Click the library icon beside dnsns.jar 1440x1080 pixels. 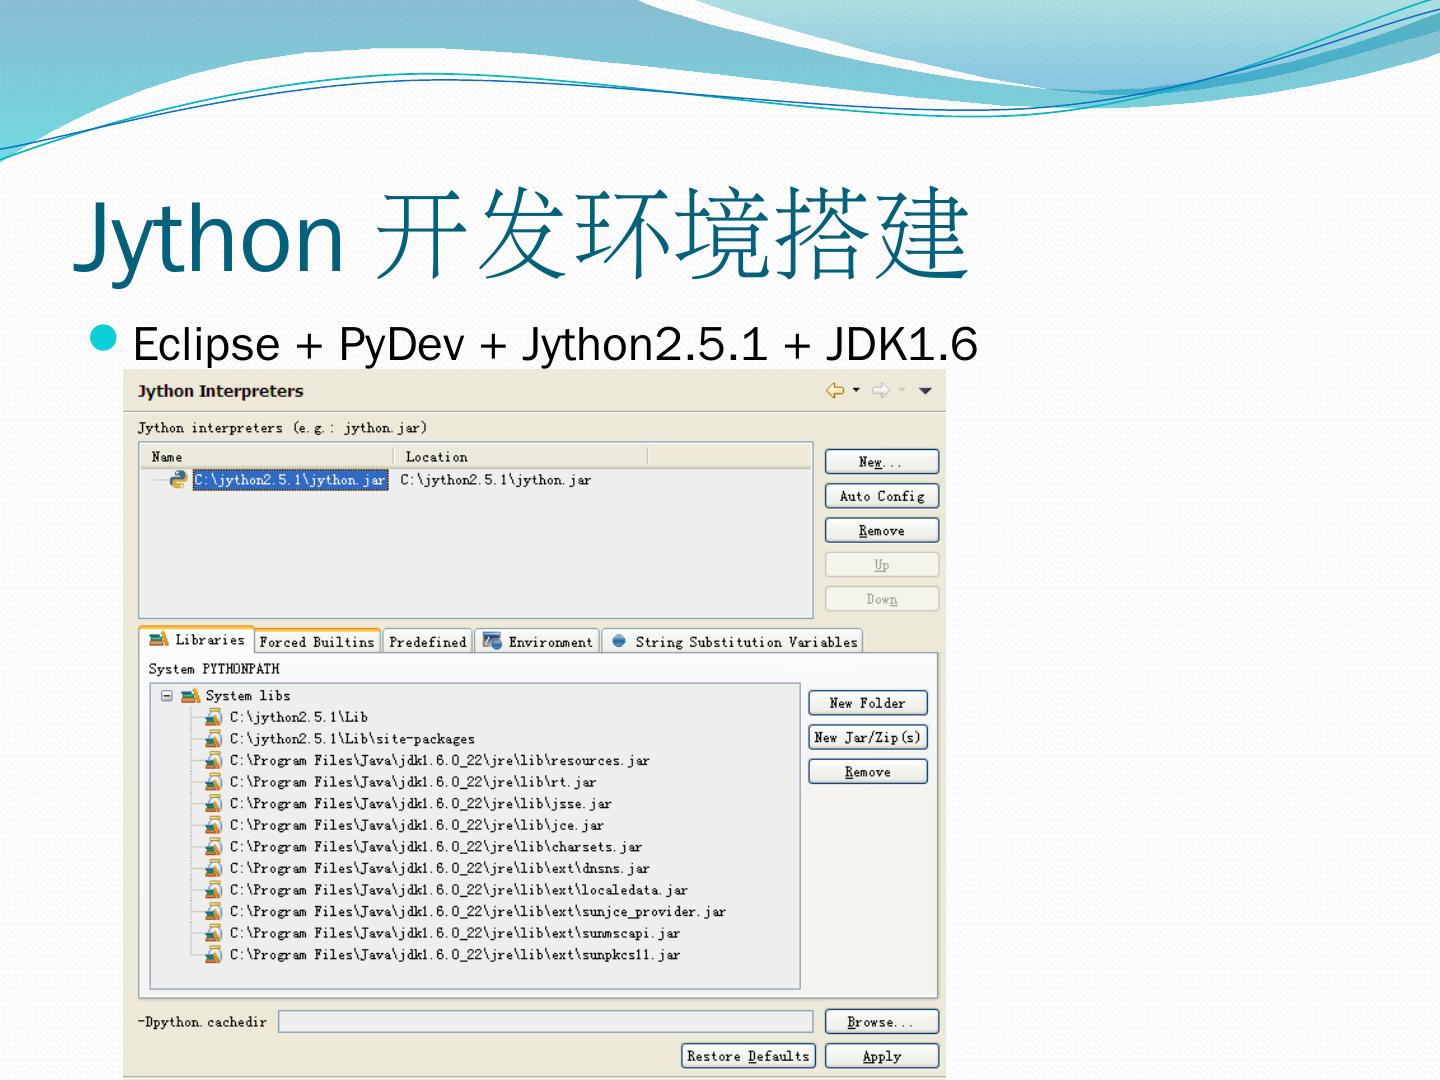(213, 869)
